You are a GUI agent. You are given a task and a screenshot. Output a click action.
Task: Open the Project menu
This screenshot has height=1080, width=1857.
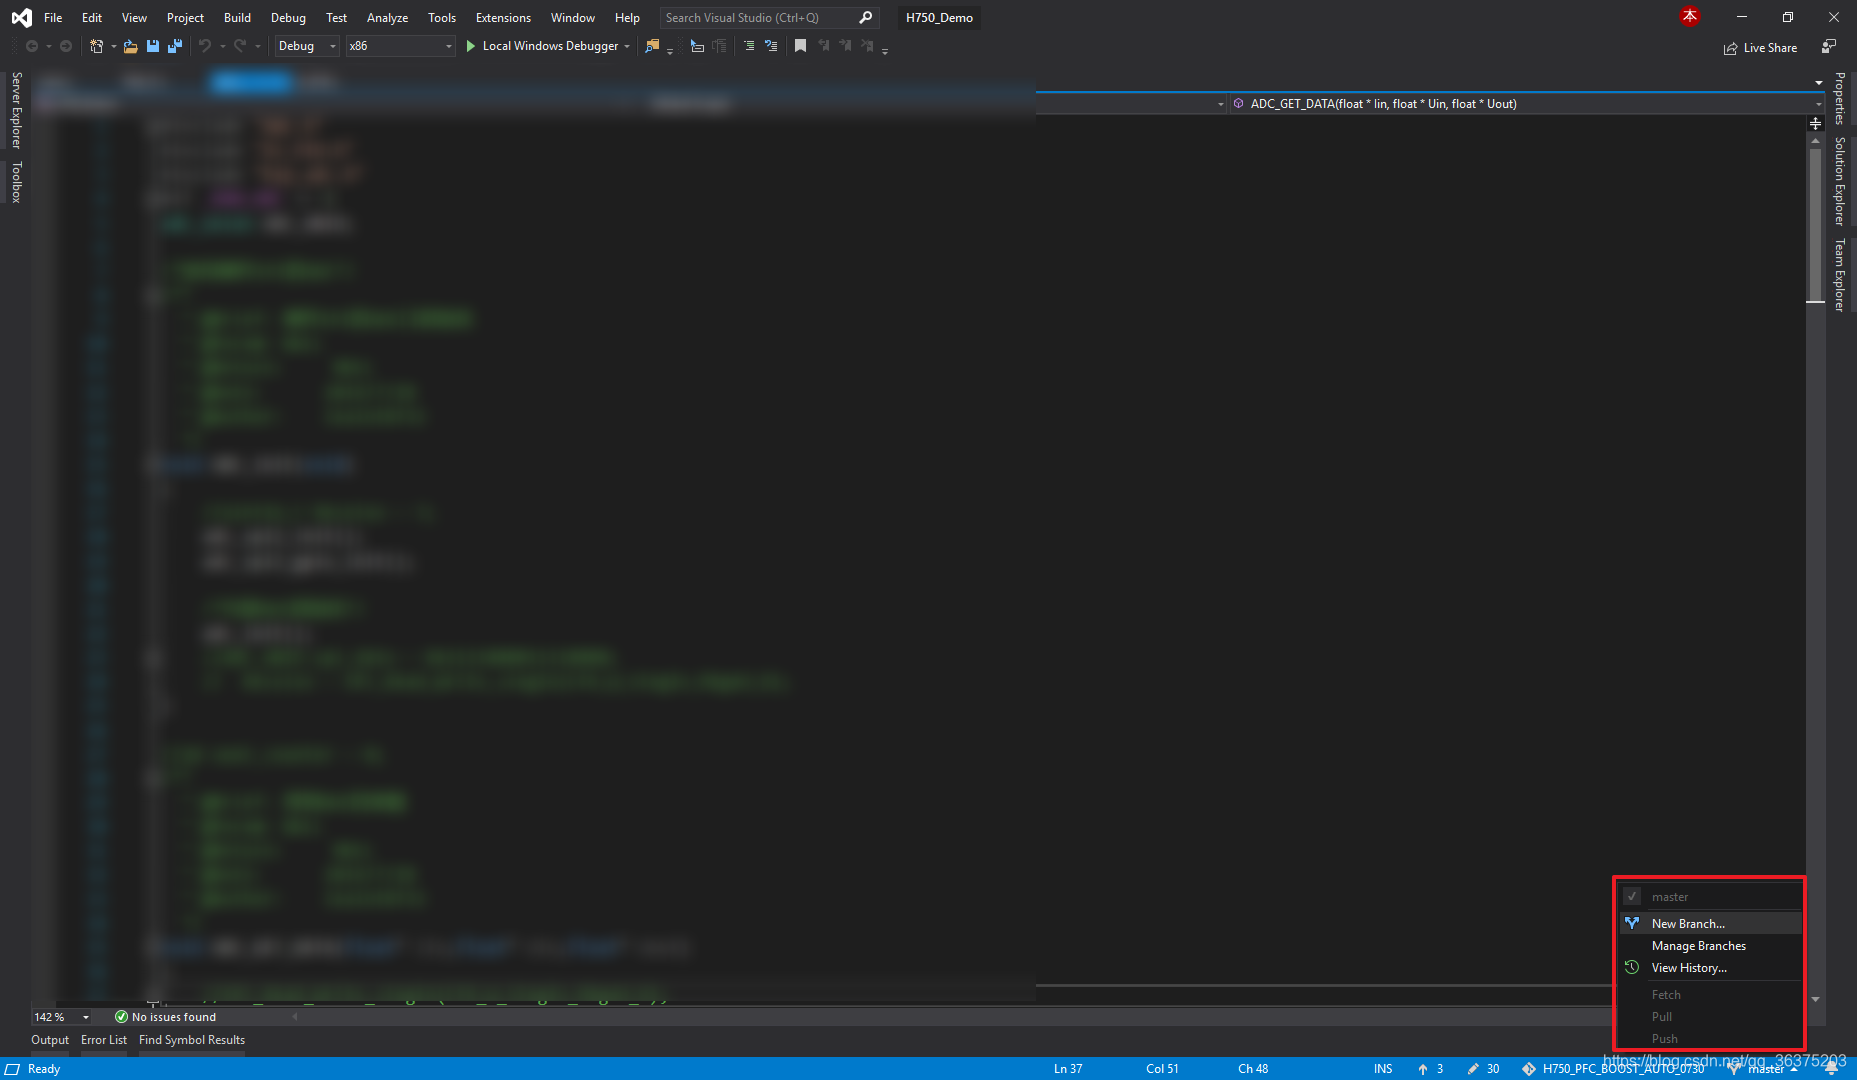pyautogui.click(x=185, y=18)
